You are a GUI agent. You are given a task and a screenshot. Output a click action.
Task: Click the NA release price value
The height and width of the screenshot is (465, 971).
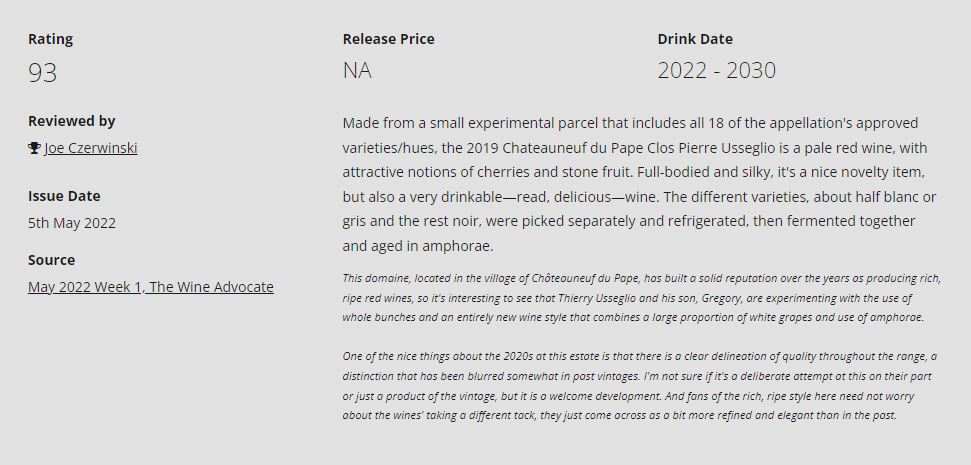357,71
